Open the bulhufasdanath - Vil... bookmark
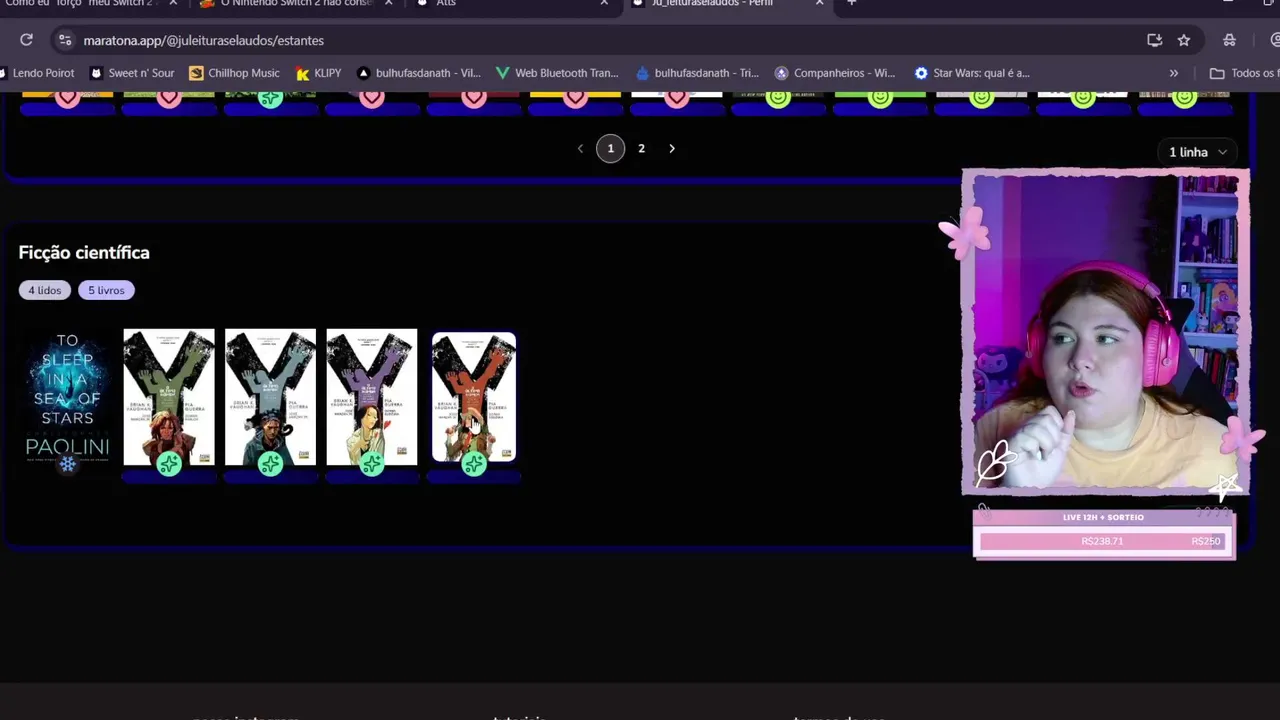Viewport: 1280px width, 720px height. point(419,73)
